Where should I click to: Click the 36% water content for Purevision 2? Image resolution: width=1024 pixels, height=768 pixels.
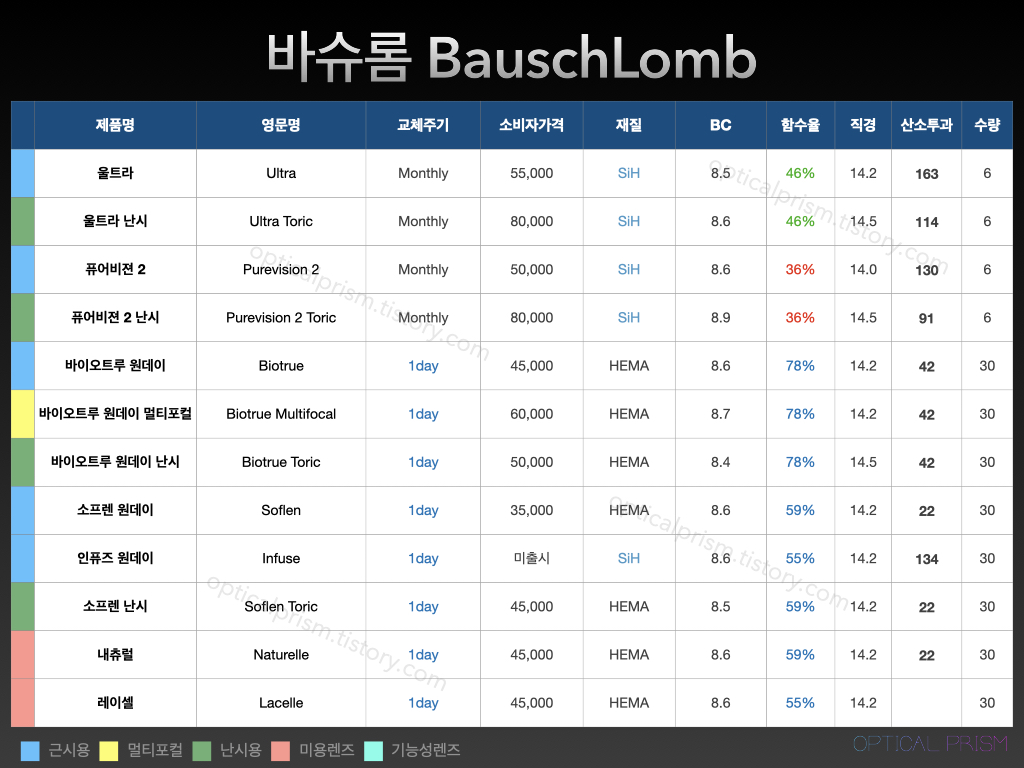point(800,269)
